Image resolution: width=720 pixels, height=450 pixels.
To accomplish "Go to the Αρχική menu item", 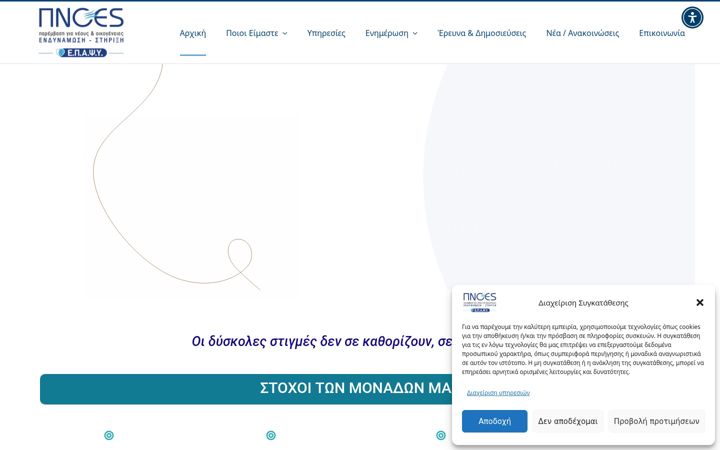I will pyautogui.click(x=193, y=33).
